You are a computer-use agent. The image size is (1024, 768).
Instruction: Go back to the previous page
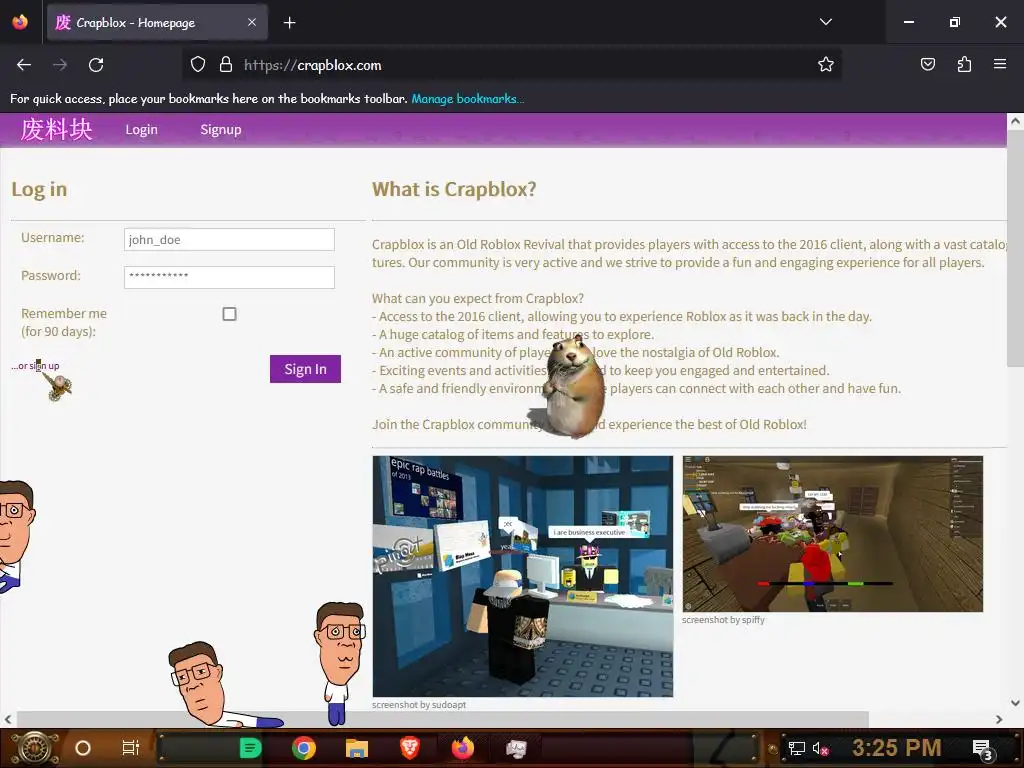coord(24,65)
